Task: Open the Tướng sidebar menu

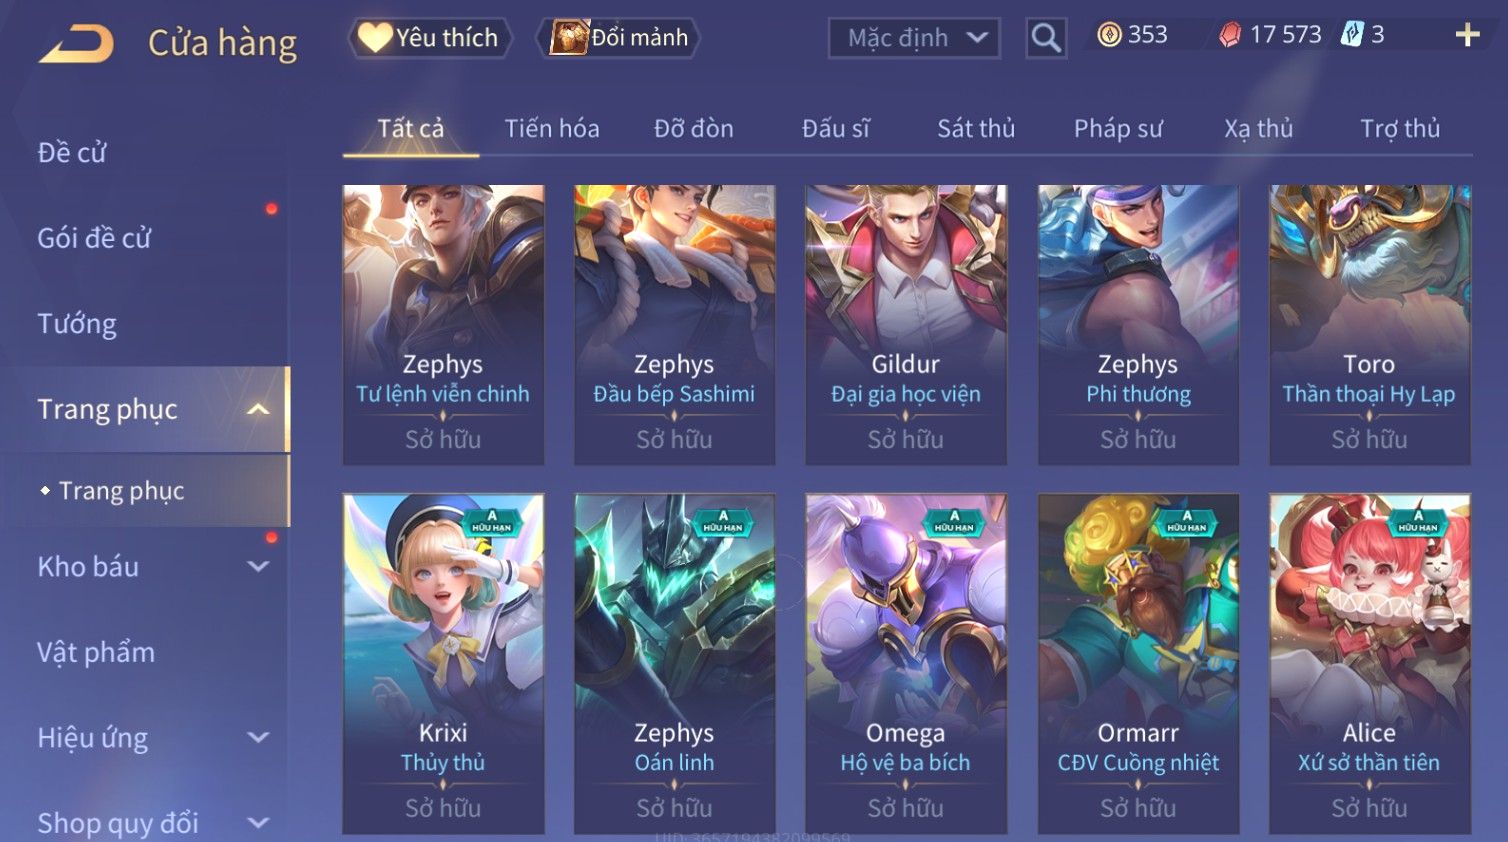Action: coord(77,324)
